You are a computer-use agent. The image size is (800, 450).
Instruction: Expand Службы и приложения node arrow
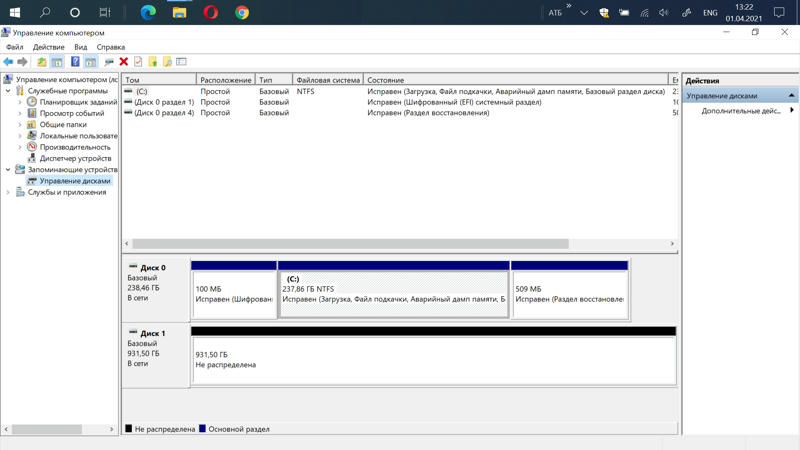[x=8, y=192]
